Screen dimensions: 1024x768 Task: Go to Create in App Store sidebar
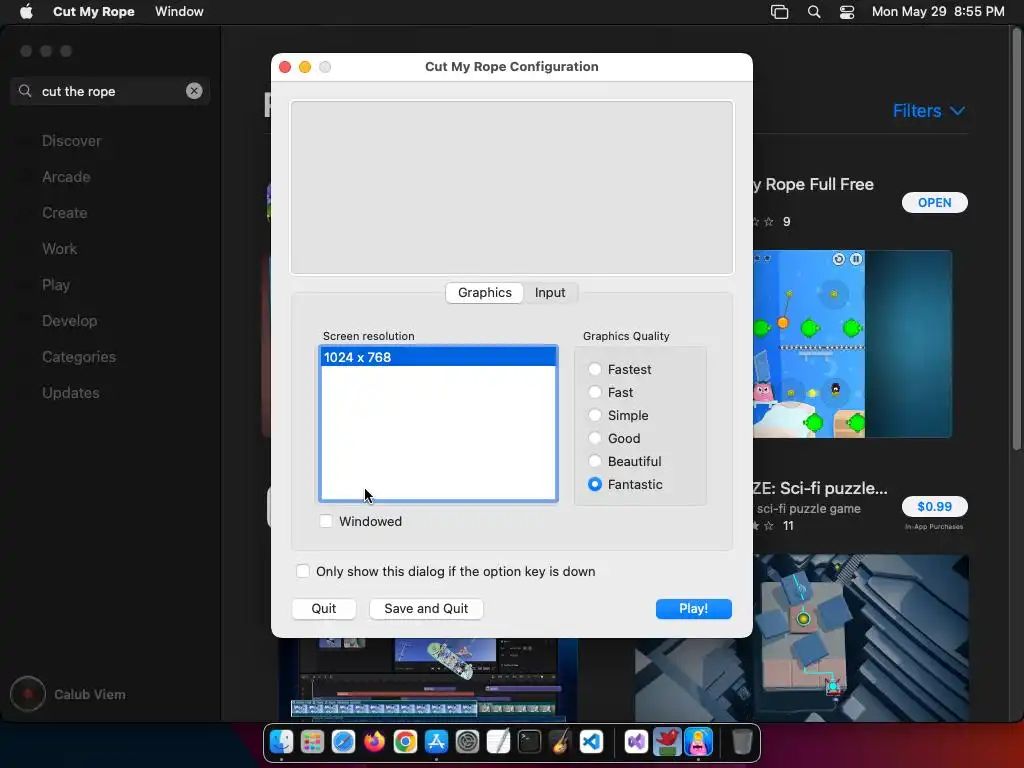point(65,213)
